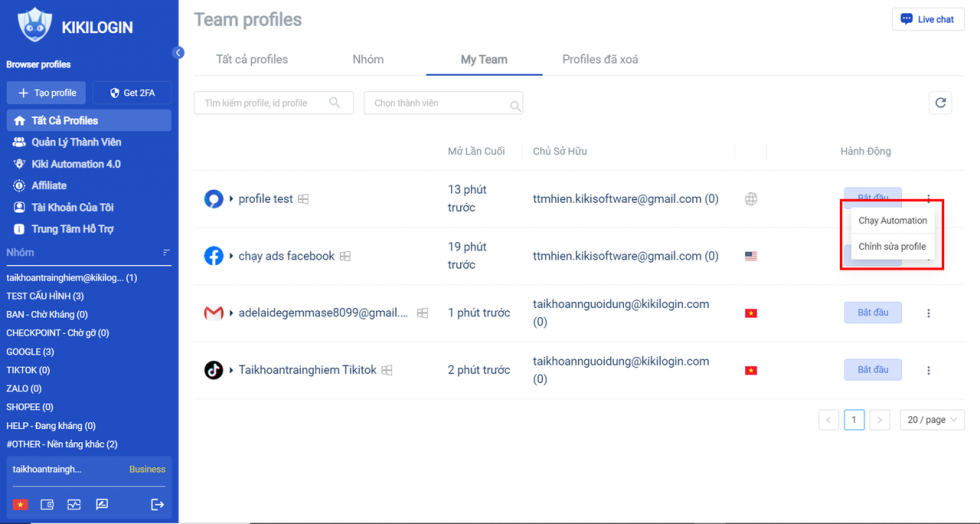
Task: Click the globe proxy icon in profile test row
Action: (x=751, y=199)
